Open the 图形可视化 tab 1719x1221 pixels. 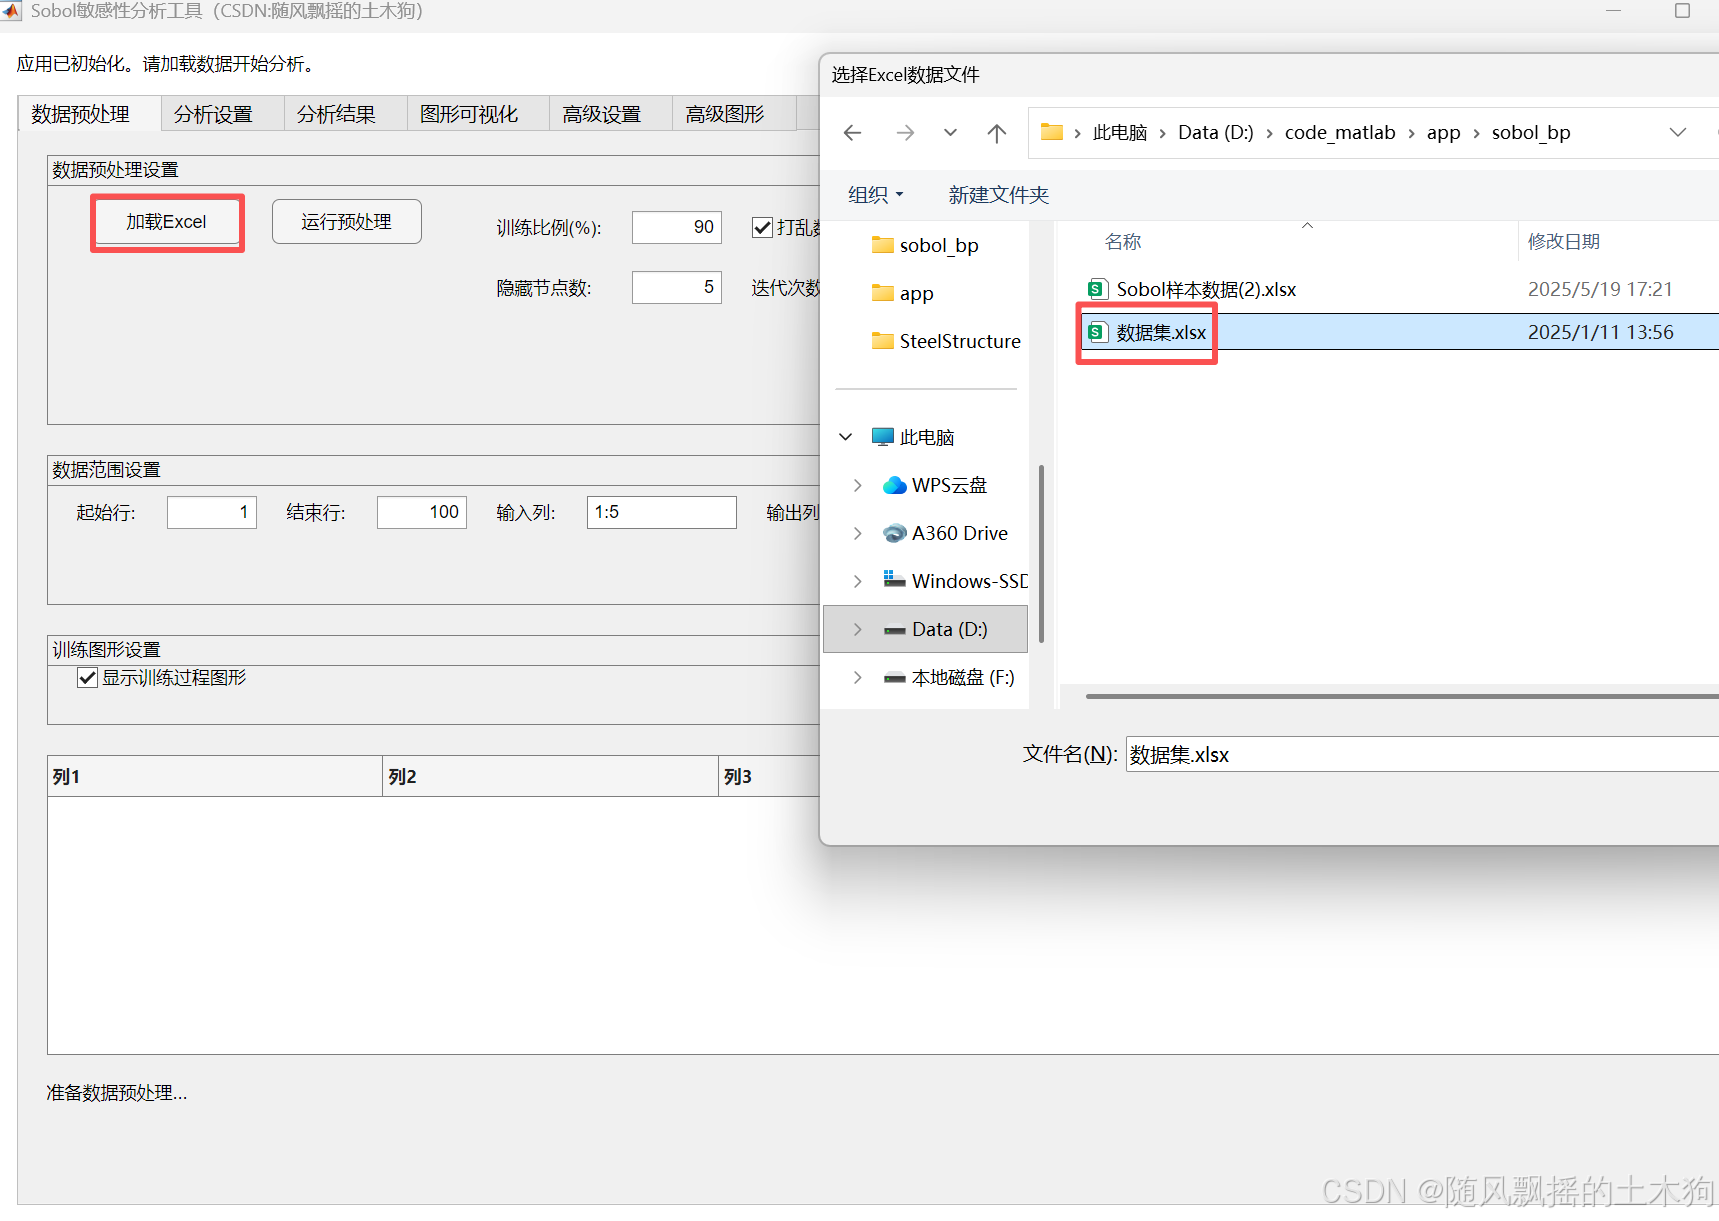click(x=478, y=114)
